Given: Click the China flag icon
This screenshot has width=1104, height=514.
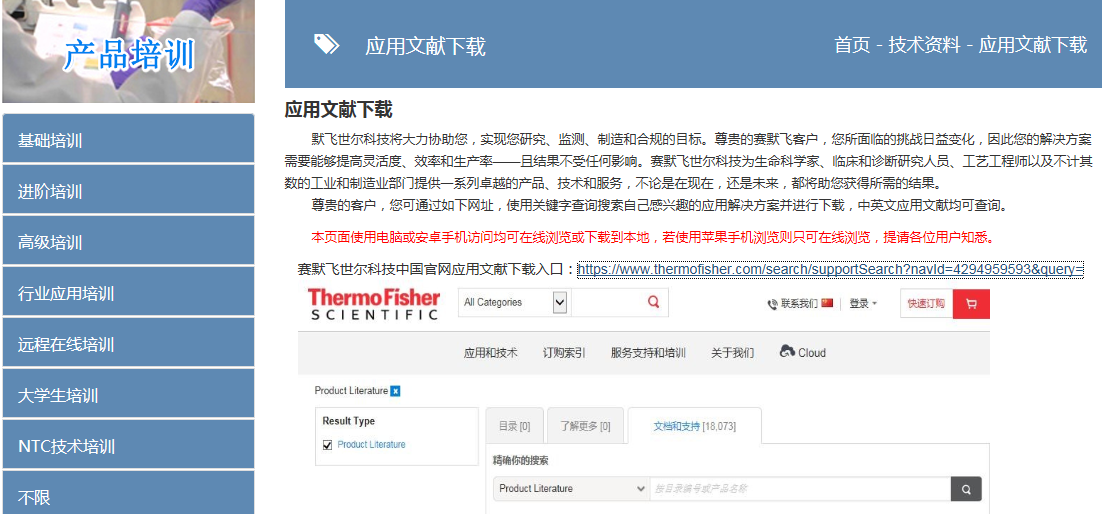Looking at the screenshot, I should coord(827,303).
